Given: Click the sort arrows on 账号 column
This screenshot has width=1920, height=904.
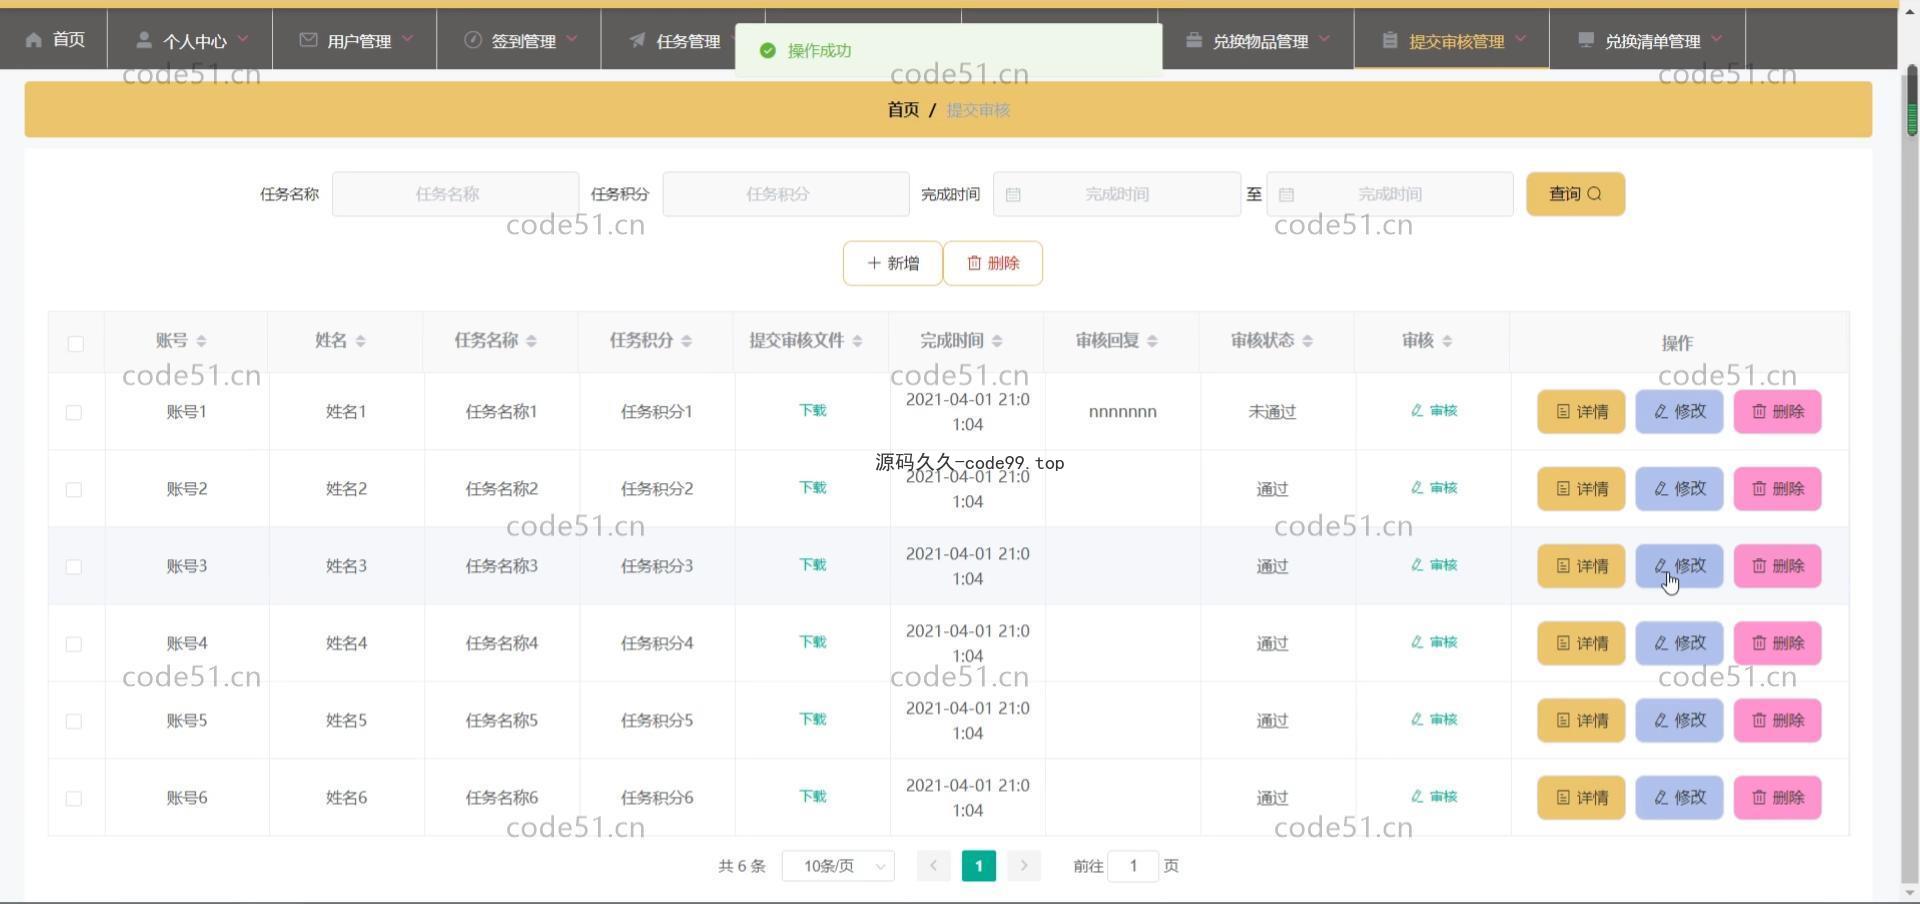Looking at the screenshot, I should pyautogui.click(x=201, y=341).
